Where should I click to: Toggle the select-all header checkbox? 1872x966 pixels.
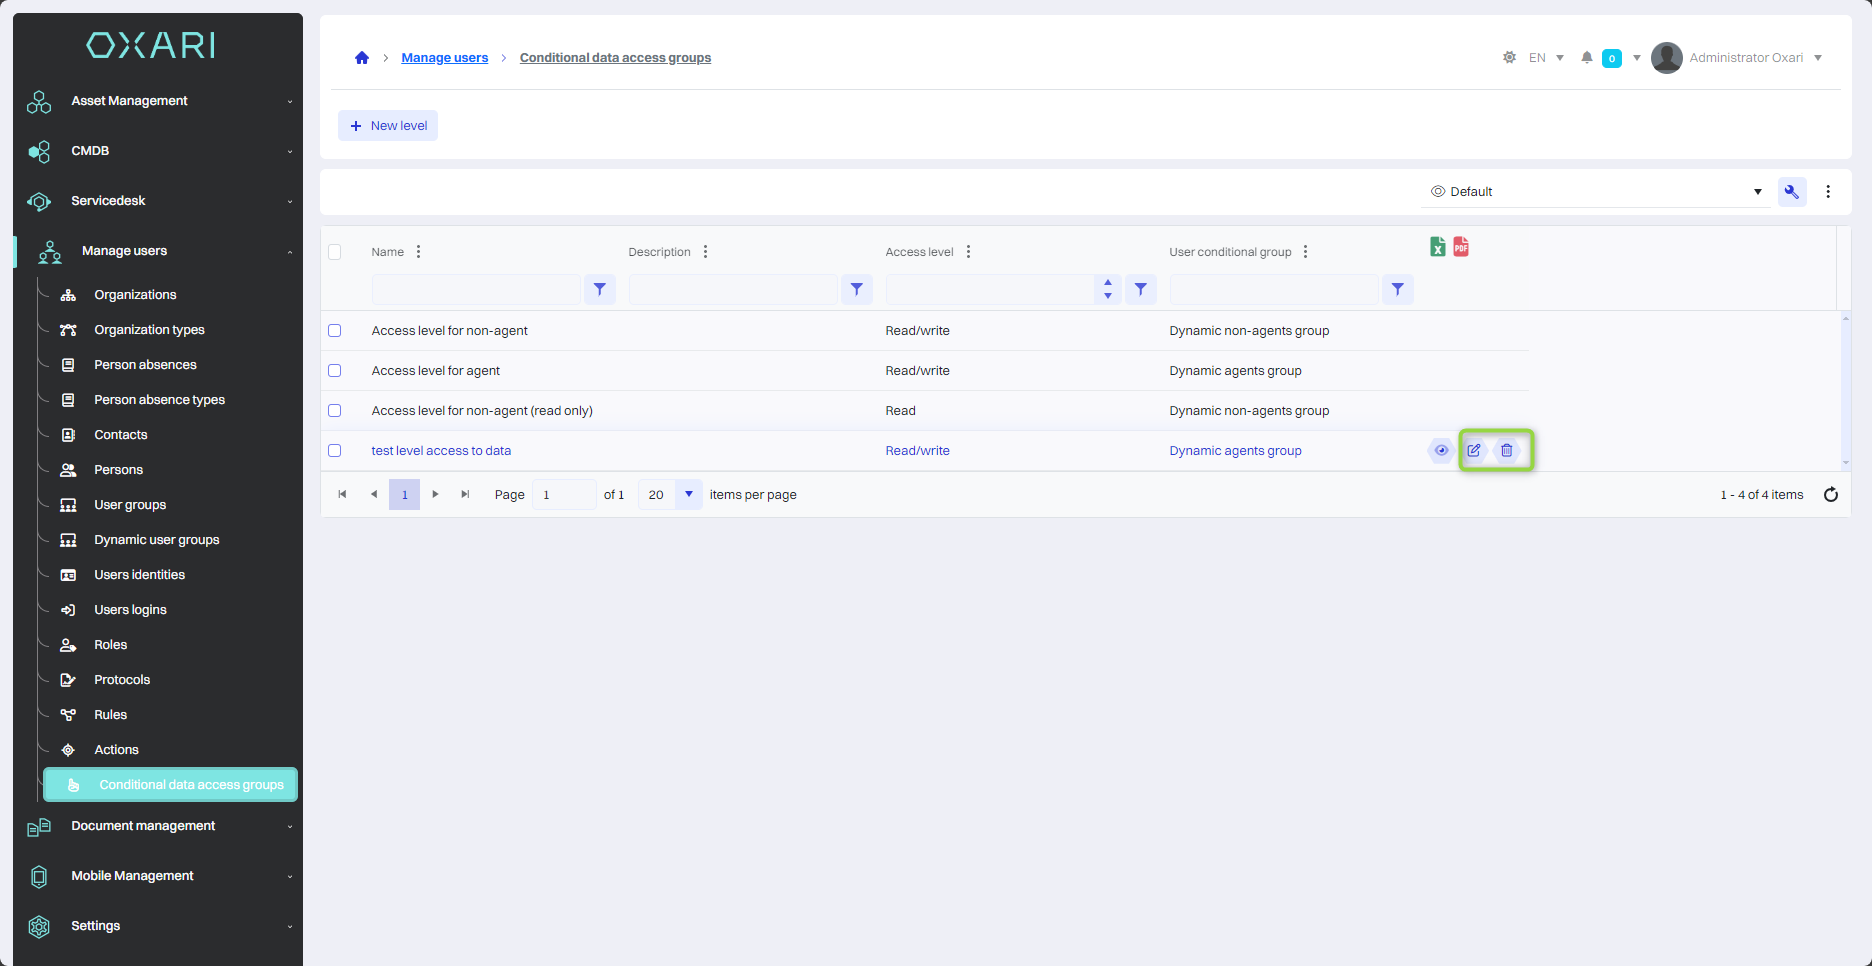pyautogui.click(x=335, y=252)
